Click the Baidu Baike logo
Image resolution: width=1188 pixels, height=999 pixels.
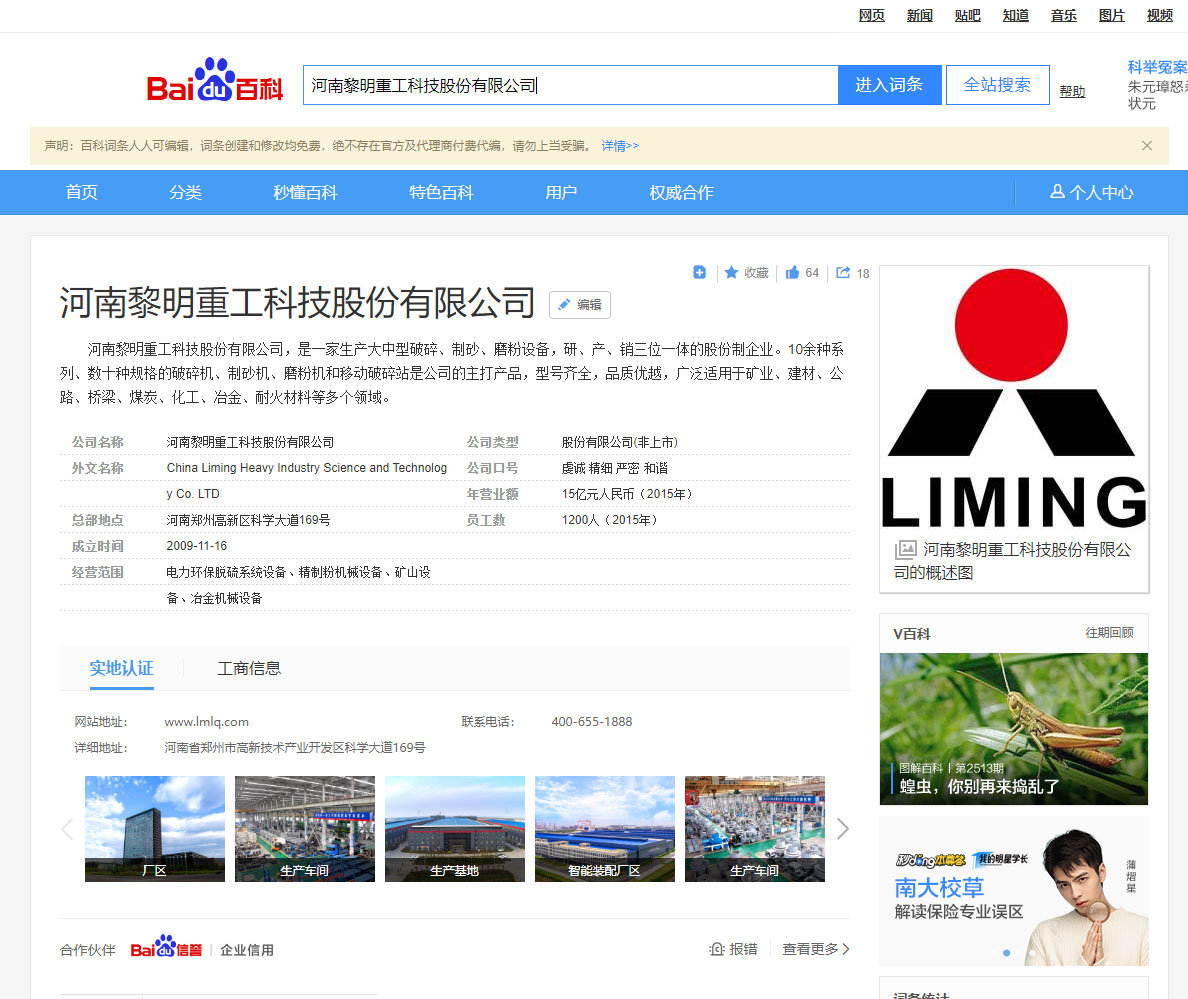pyautogui.click(x=214, y=80)
